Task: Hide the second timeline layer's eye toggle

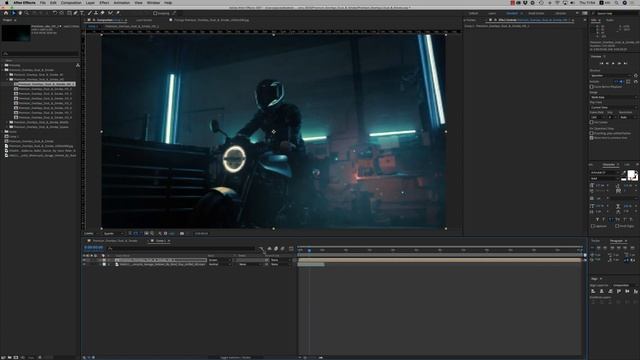Action: point(84,264)
